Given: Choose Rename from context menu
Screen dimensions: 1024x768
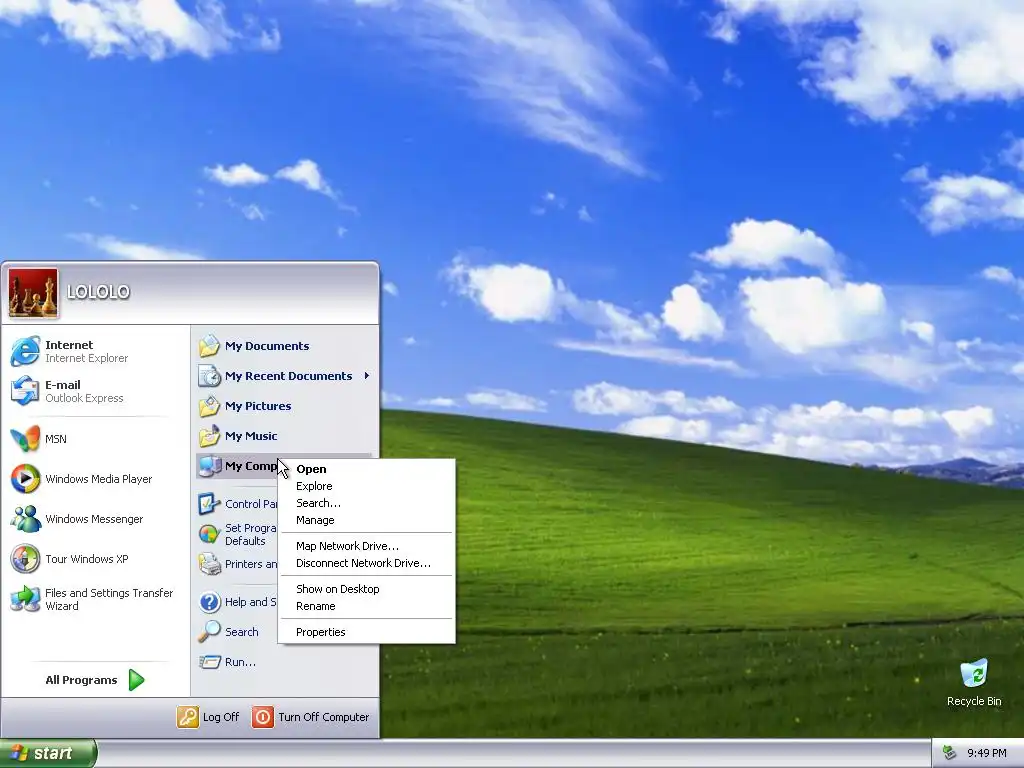Looking at the screenshot, I should pos(366,606).
